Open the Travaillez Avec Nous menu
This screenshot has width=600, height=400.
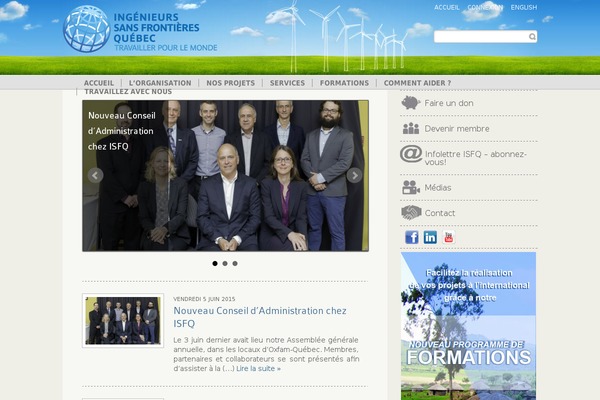coord(128,91)
